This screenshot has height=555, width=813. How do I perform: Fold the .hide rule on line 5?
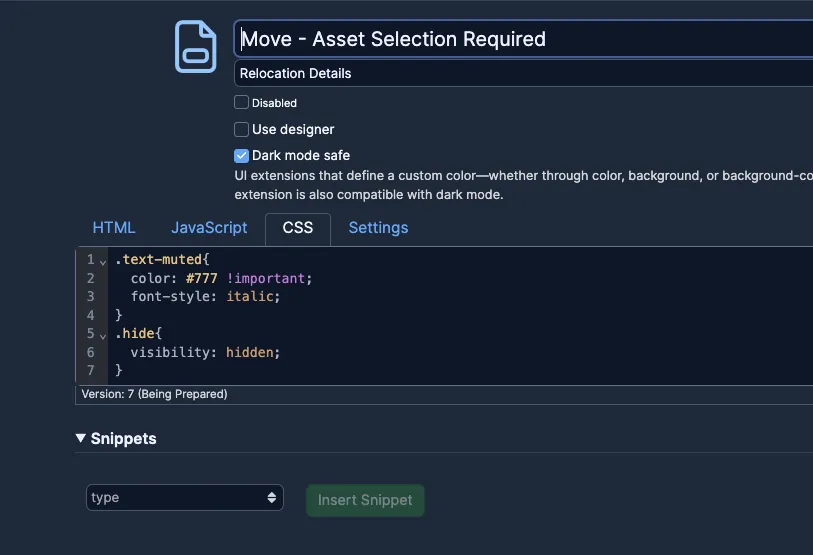[x=103, y=336]
